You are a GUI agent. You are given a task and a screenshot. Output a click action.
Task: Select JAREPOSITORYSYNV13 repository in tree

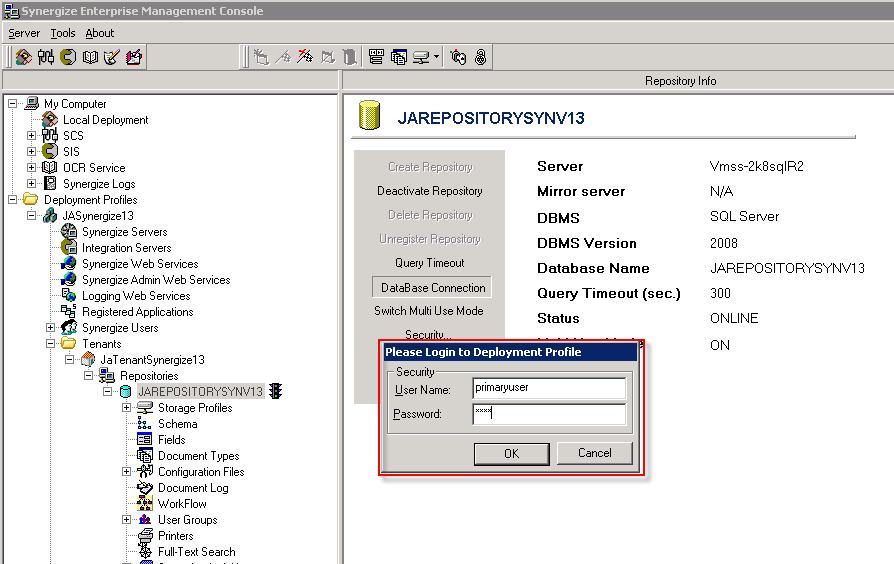click(x=201, y=392)
